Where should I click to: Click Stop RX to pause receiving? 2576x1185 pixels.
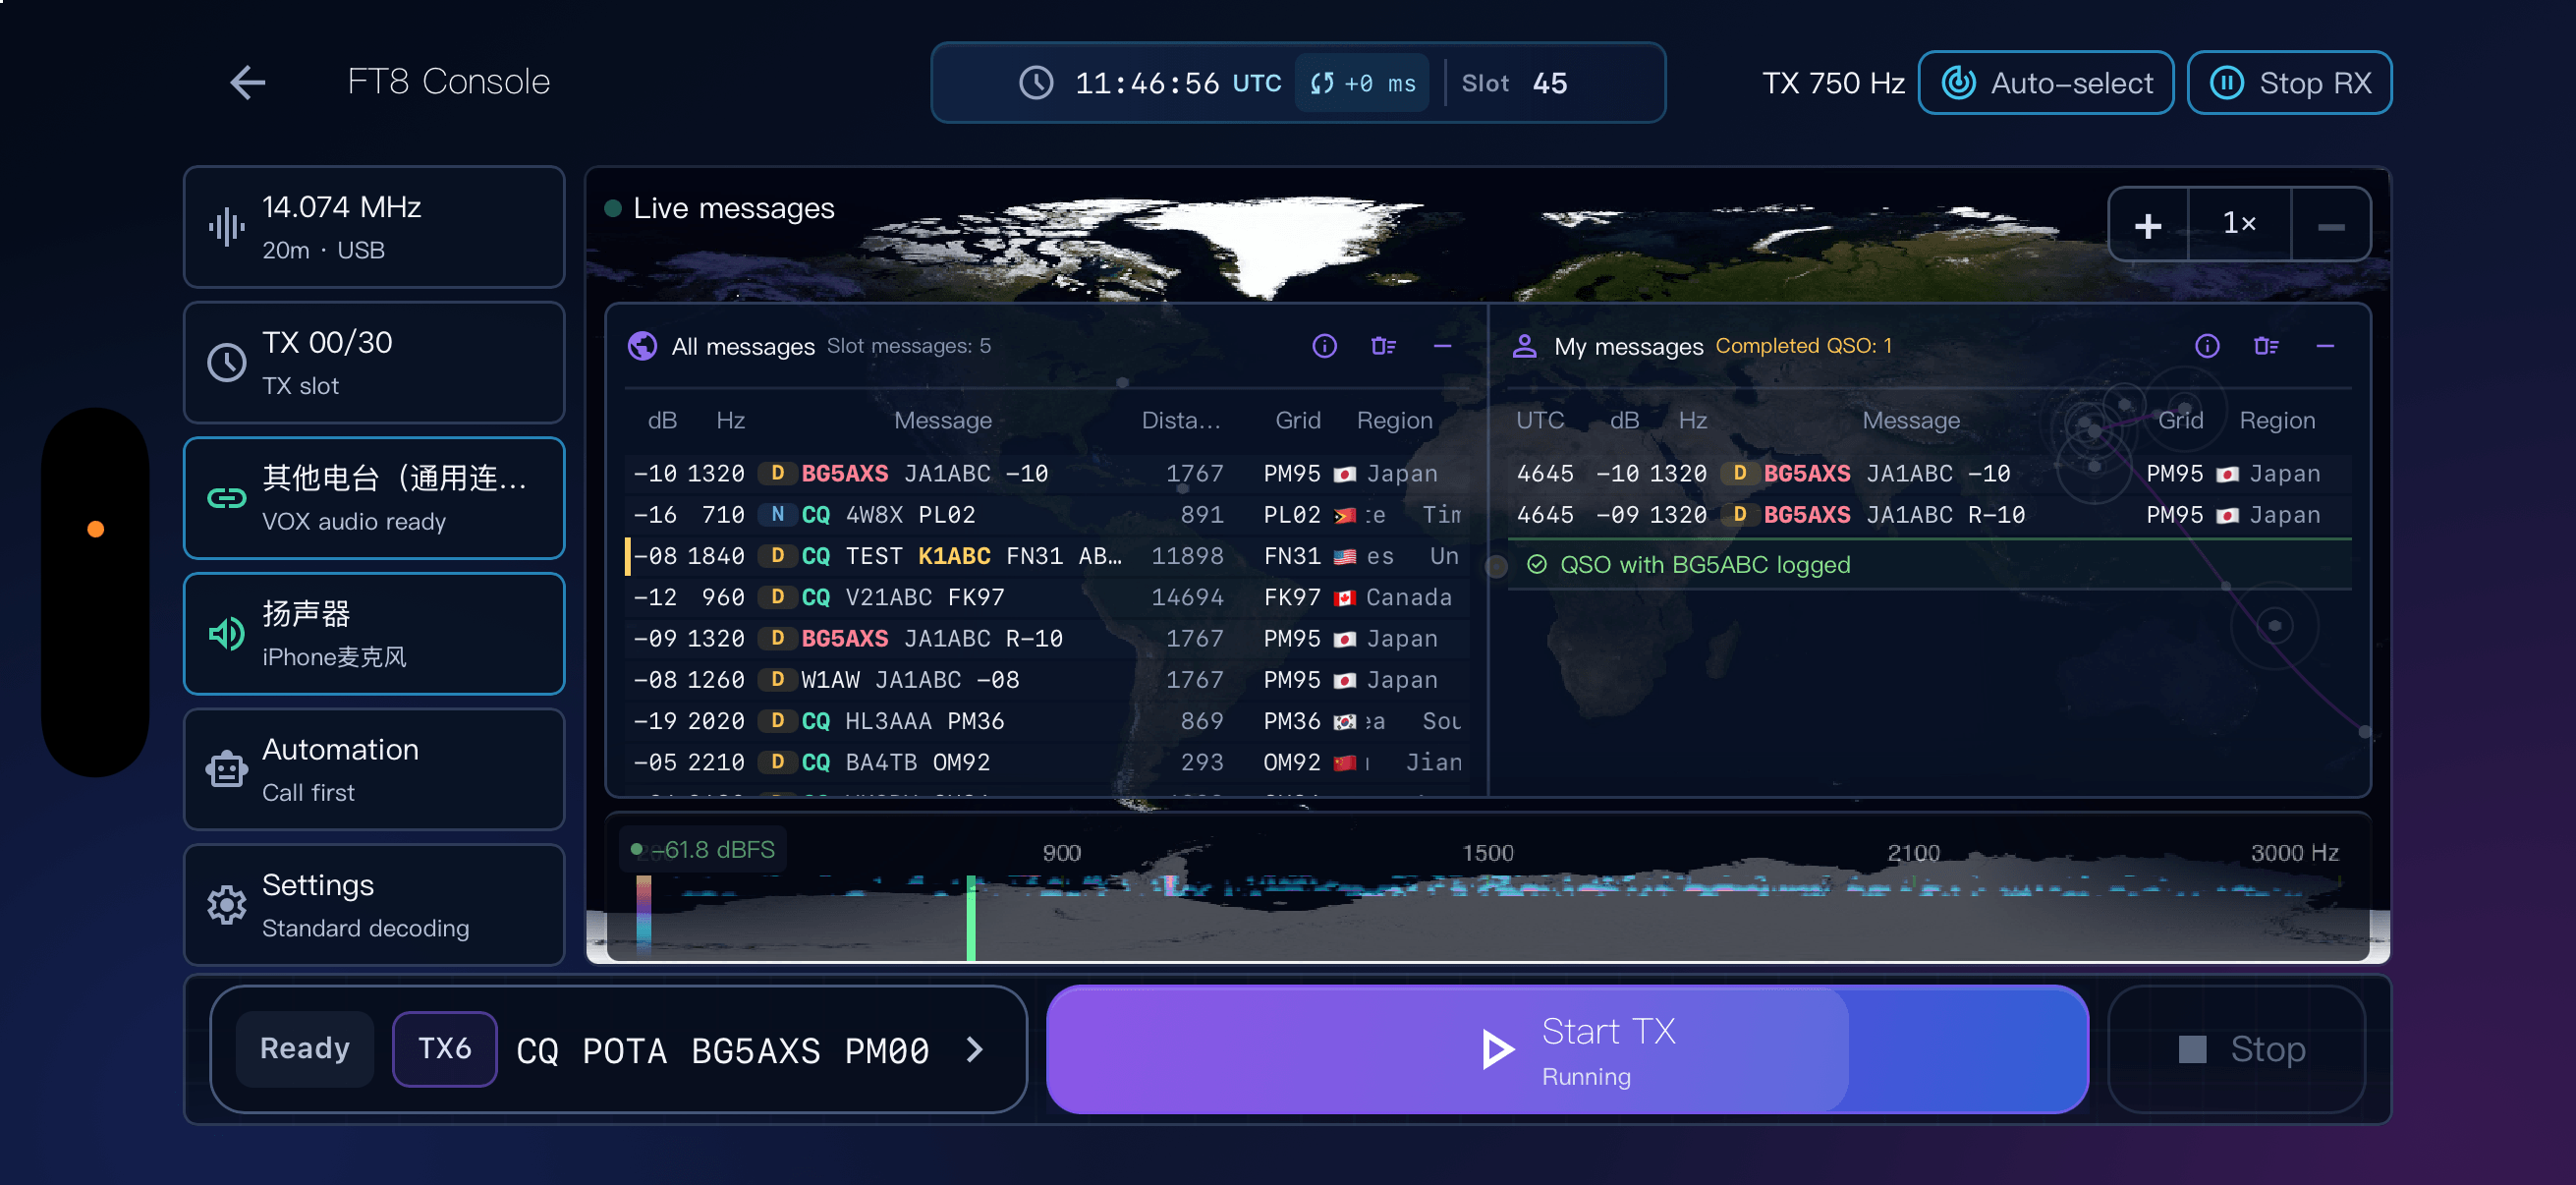point(2289,83)
